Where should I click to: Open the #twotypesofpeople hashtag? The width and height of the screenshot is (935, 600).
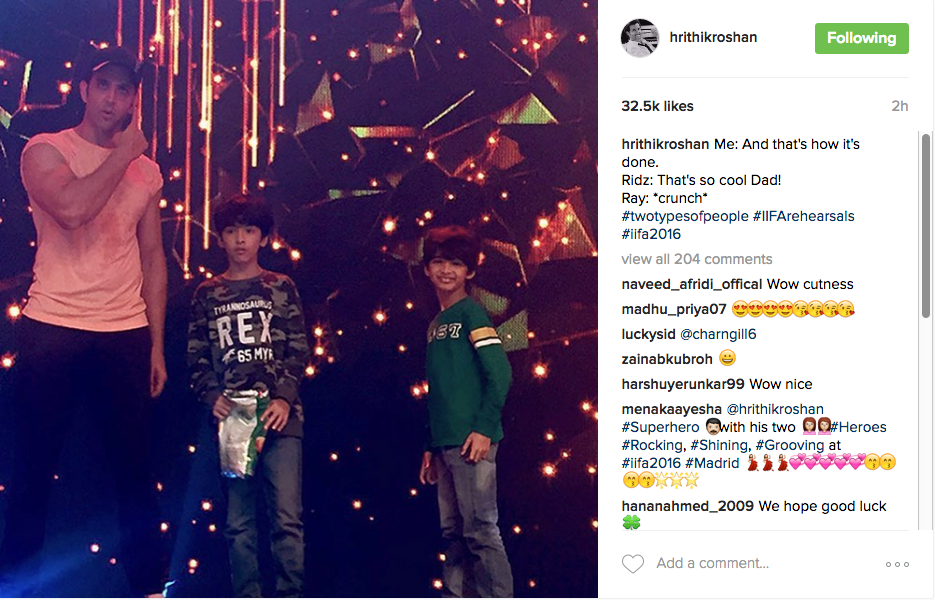point(685,216)
